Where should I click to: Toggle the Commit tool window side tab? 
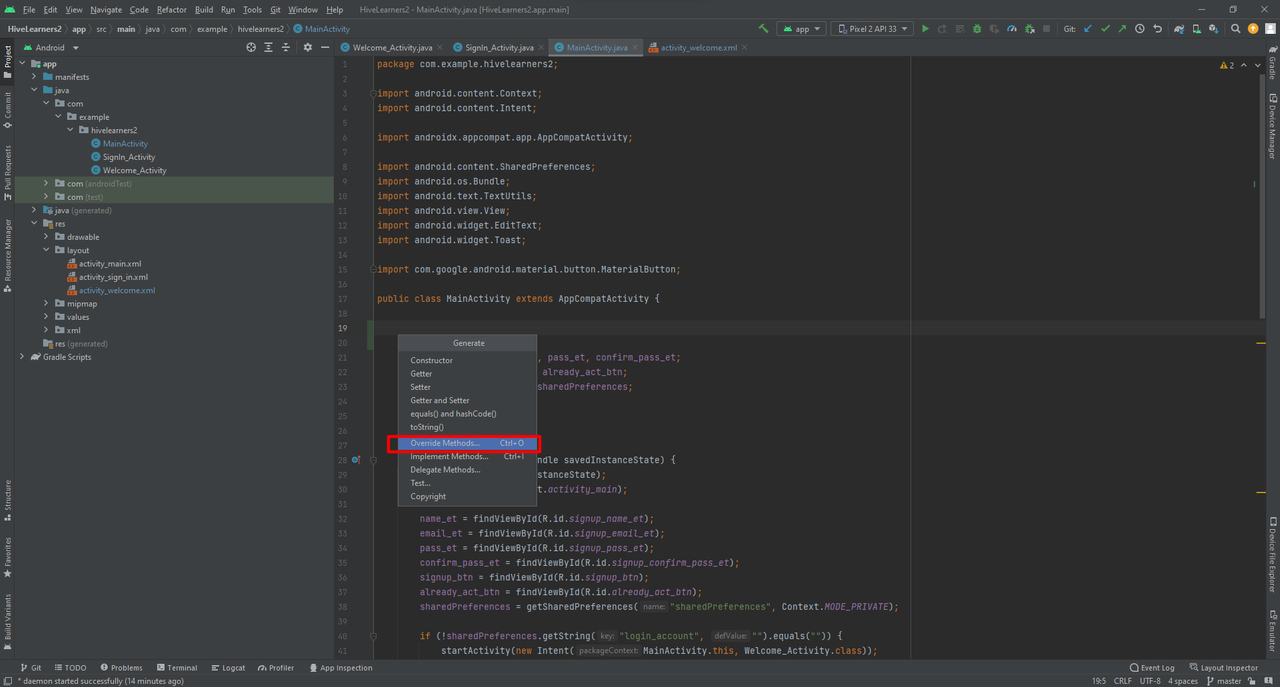(x=7, y=111)
